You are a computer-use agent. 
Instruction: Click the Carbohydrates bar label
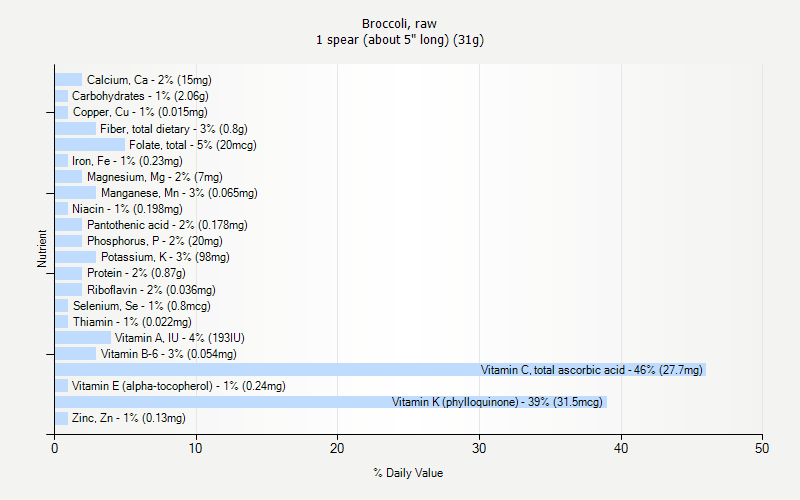tap(140, 96)
